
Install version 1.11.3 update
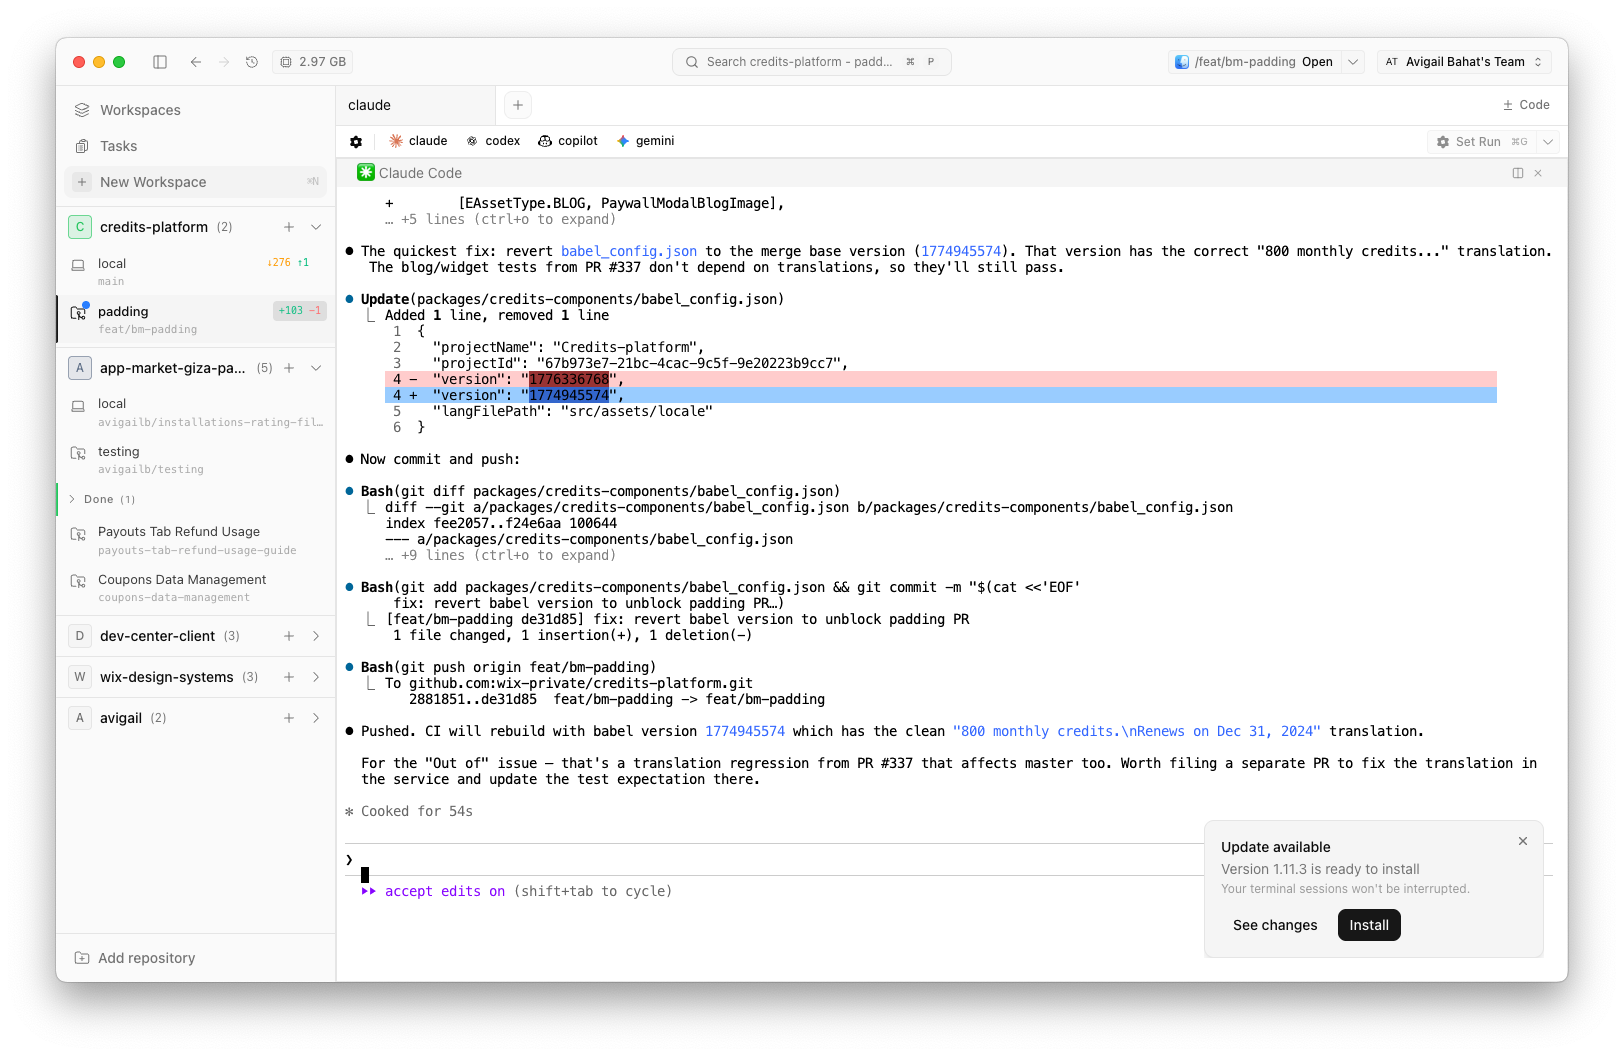1369,925
